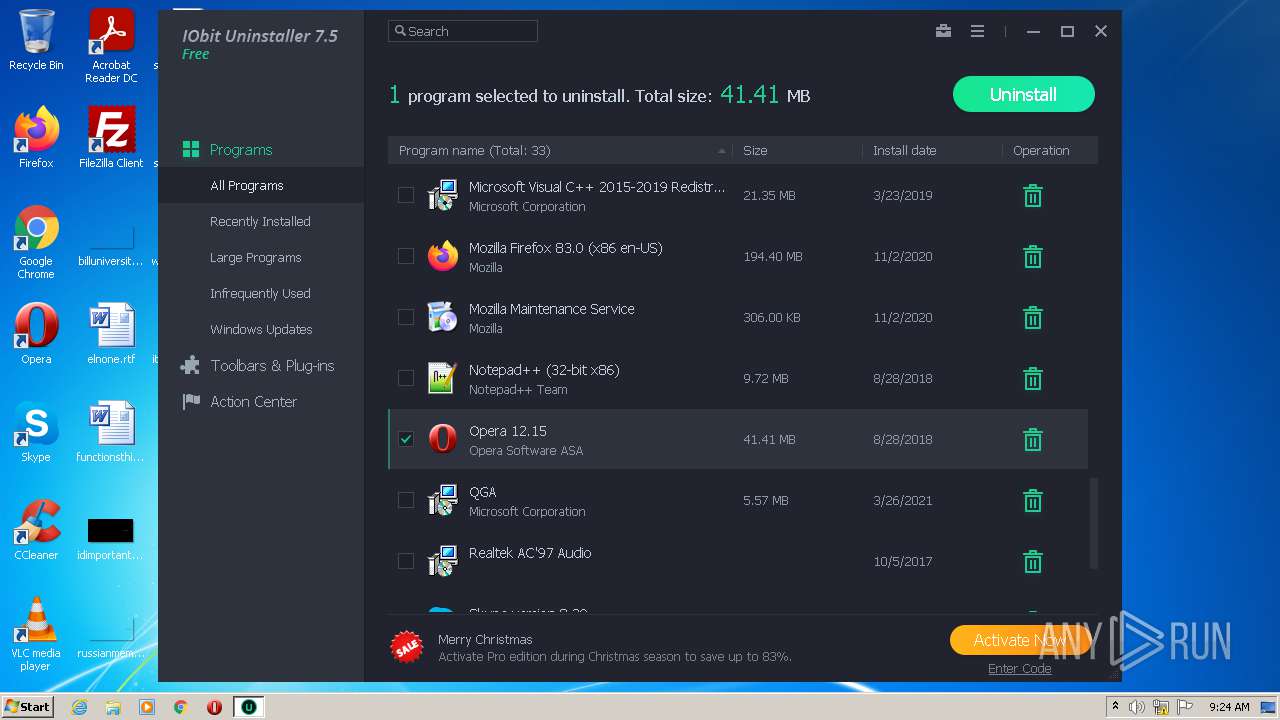Click the trash icon for Mozilla Maintenance Service

coord(1033,318)
